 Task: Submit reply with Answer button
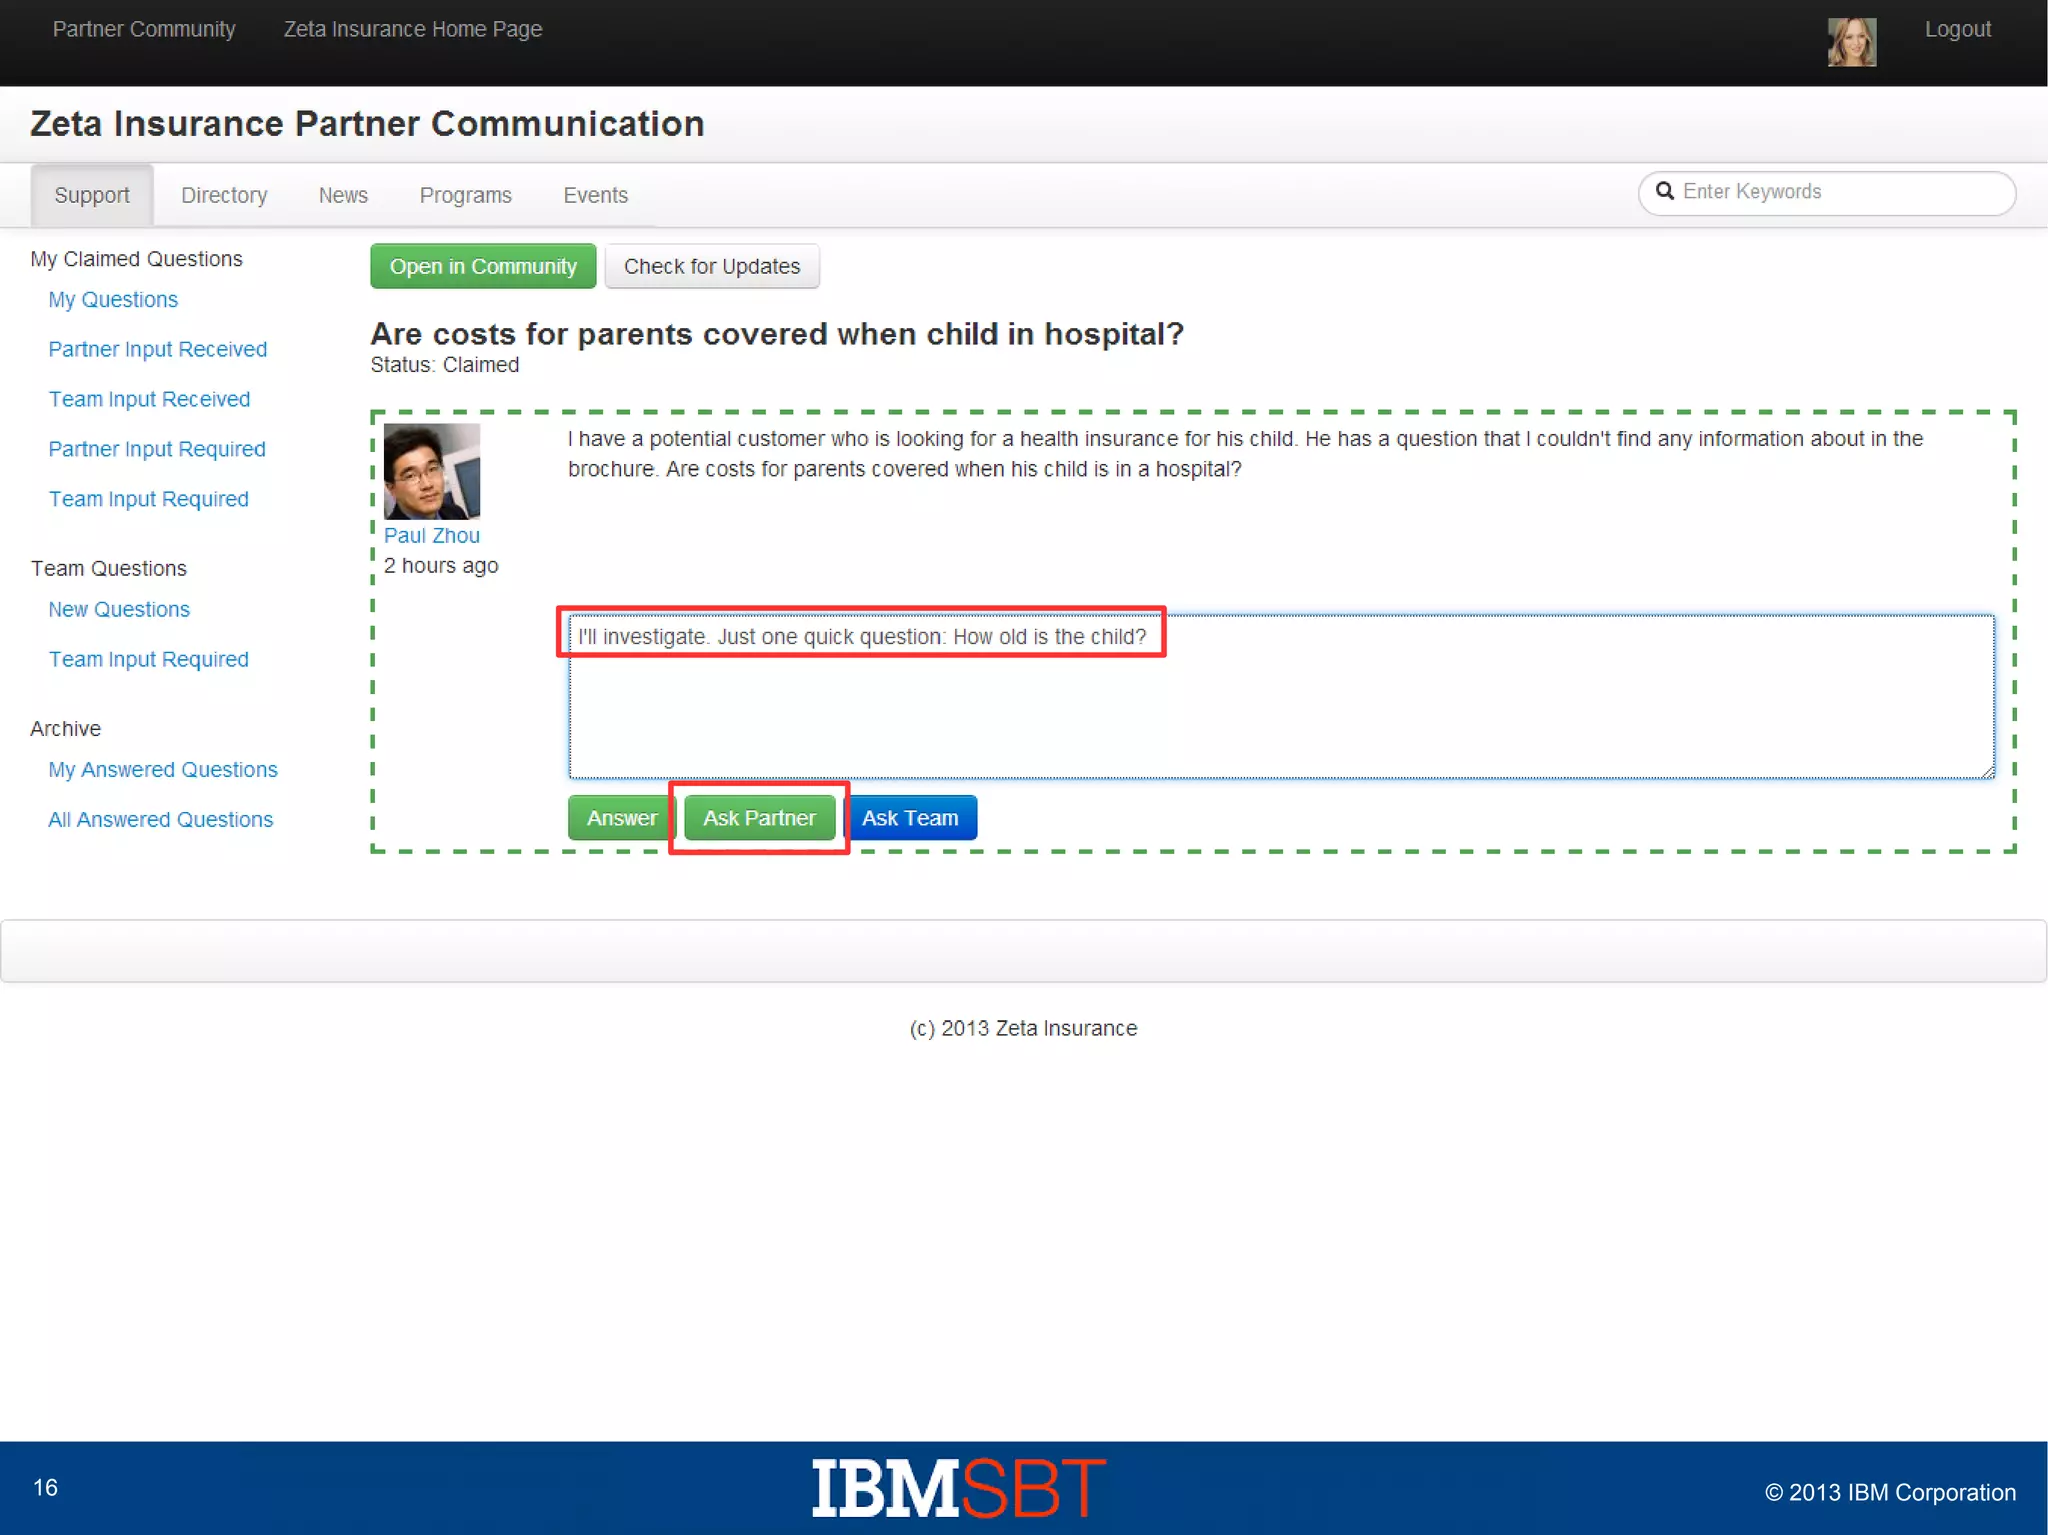pos(622,818)
